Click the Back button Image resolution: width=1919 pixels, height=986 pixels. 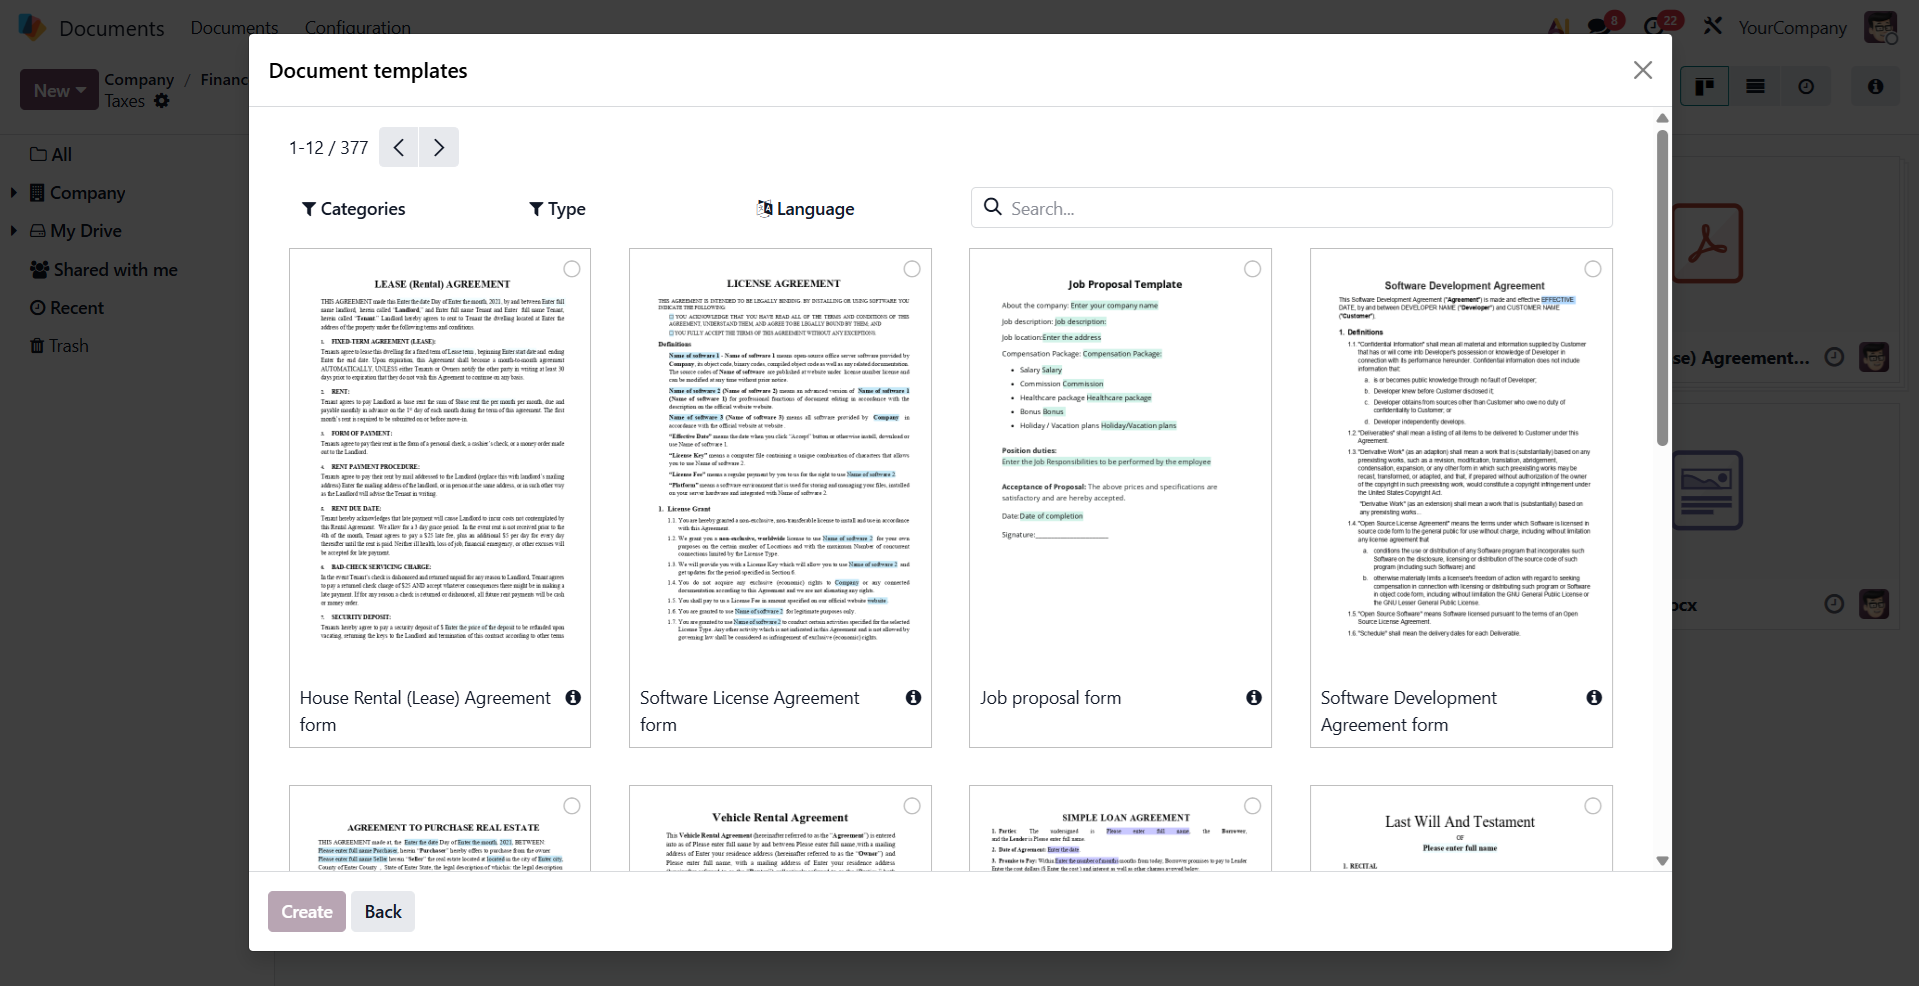(383, 912)
